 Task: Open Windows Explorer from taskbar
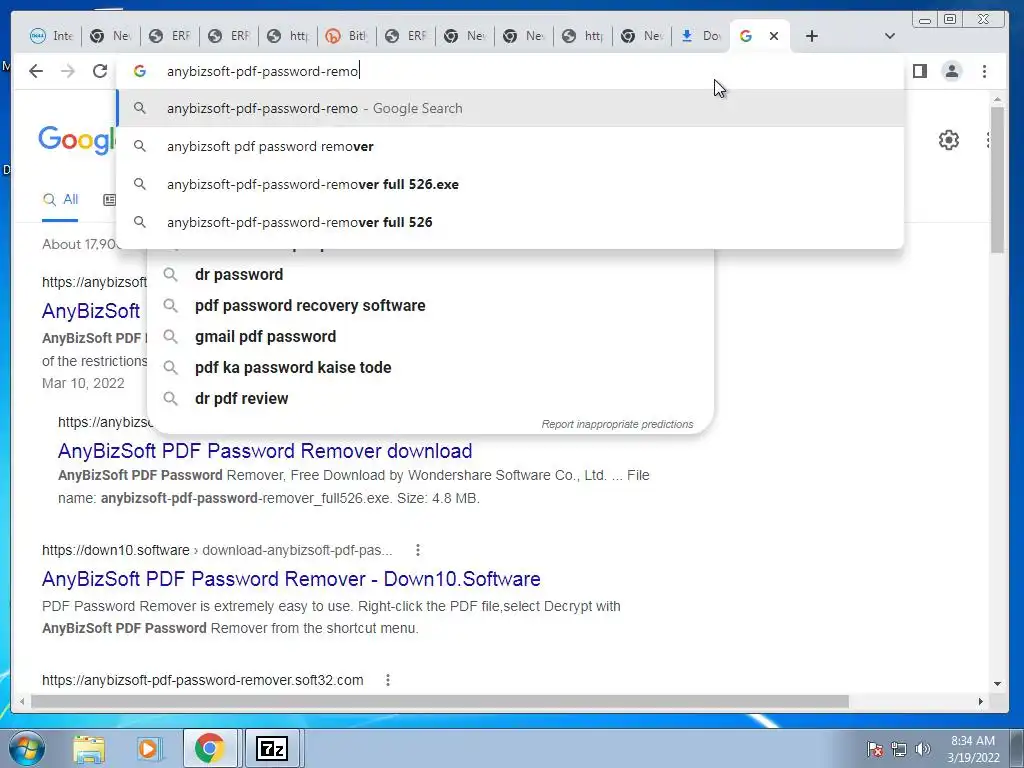click(x=89, y=748)
